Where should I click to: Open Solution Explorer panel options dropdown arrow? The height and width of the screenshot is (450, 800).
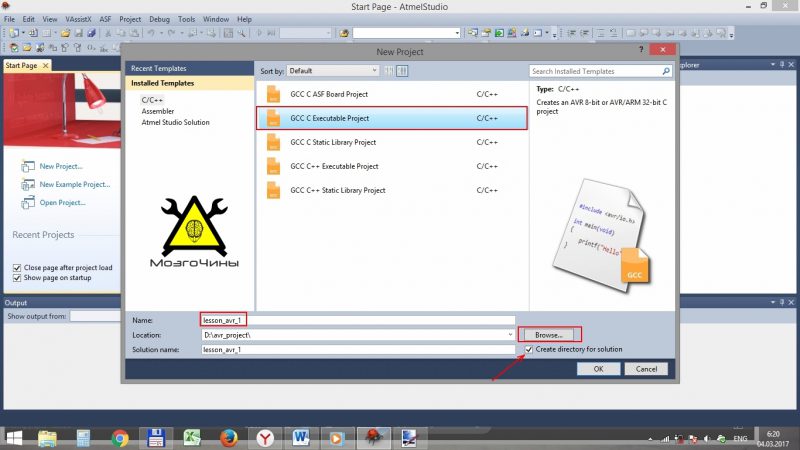(773, 64)
